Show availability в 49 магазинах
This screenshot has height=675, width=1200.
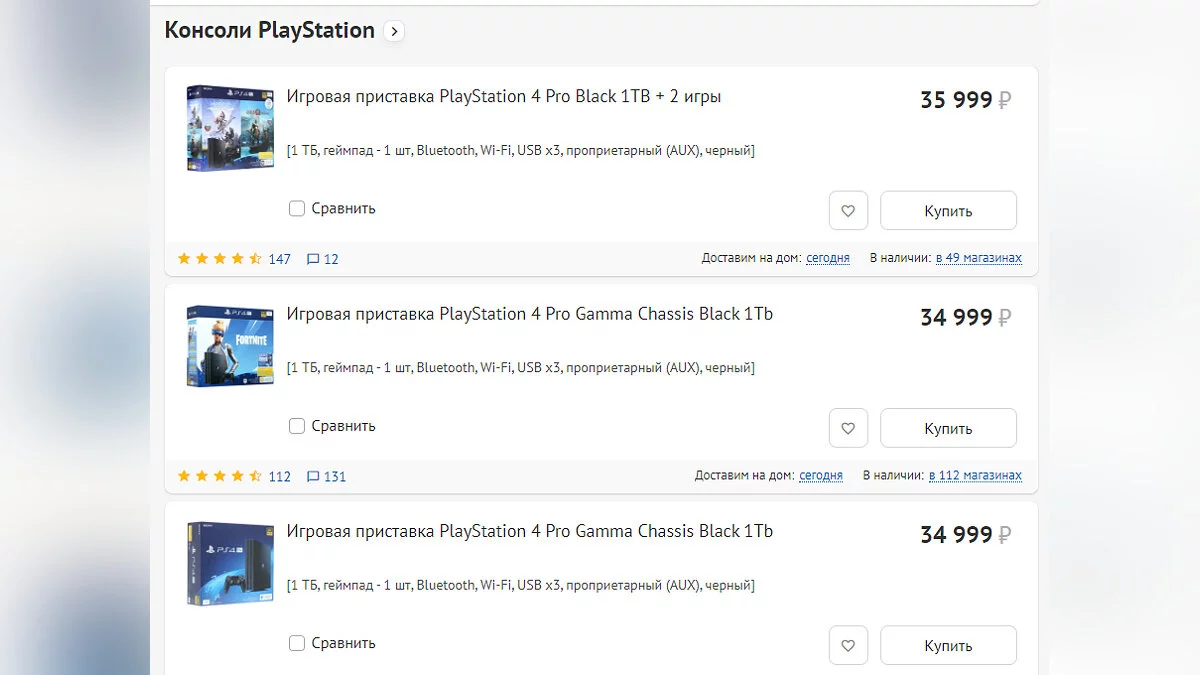[979, 258]
